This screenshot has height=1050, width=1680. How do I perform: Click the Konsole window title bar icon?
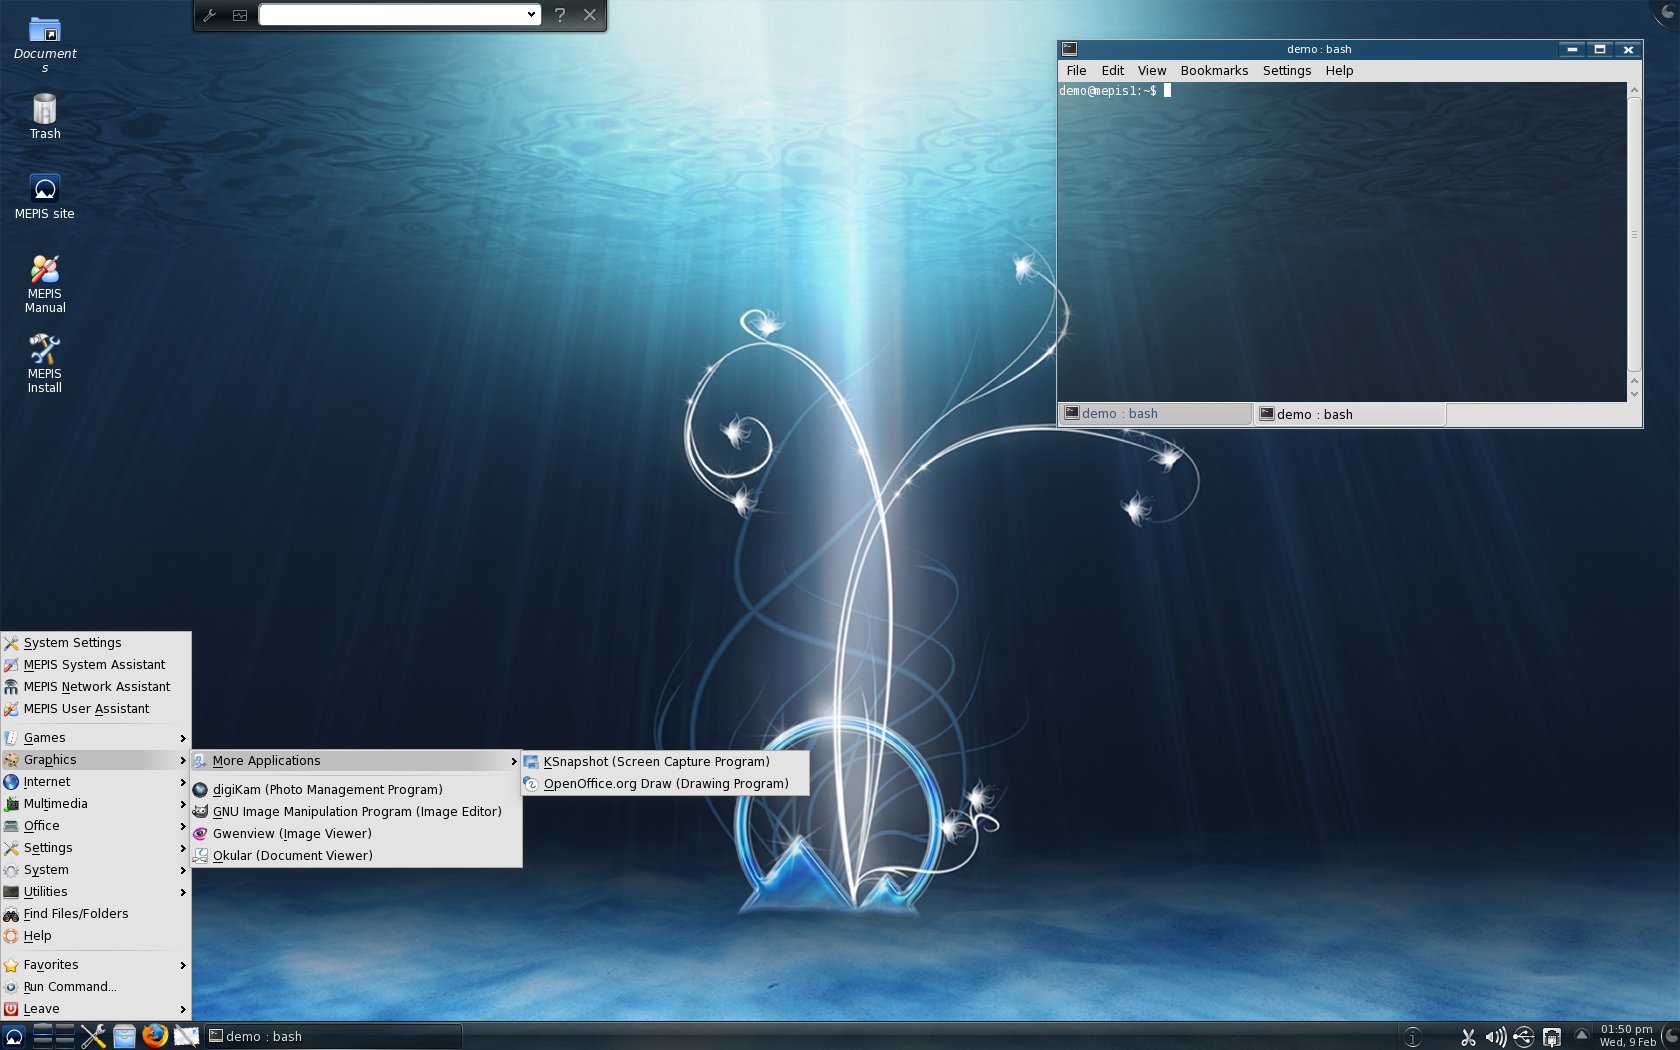1069,49
